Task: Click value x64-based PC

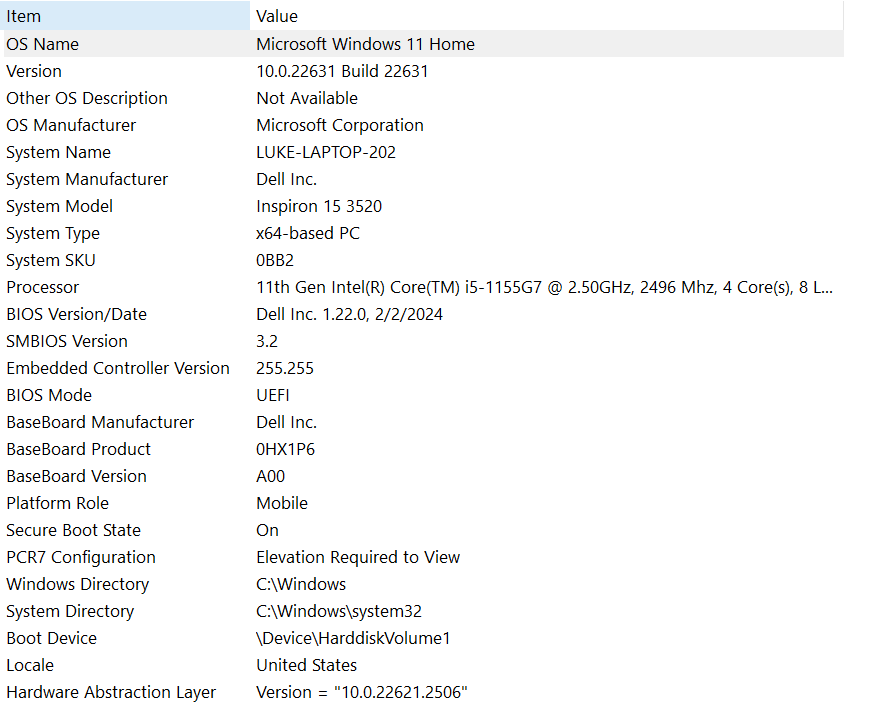Action: pos(308,233)
